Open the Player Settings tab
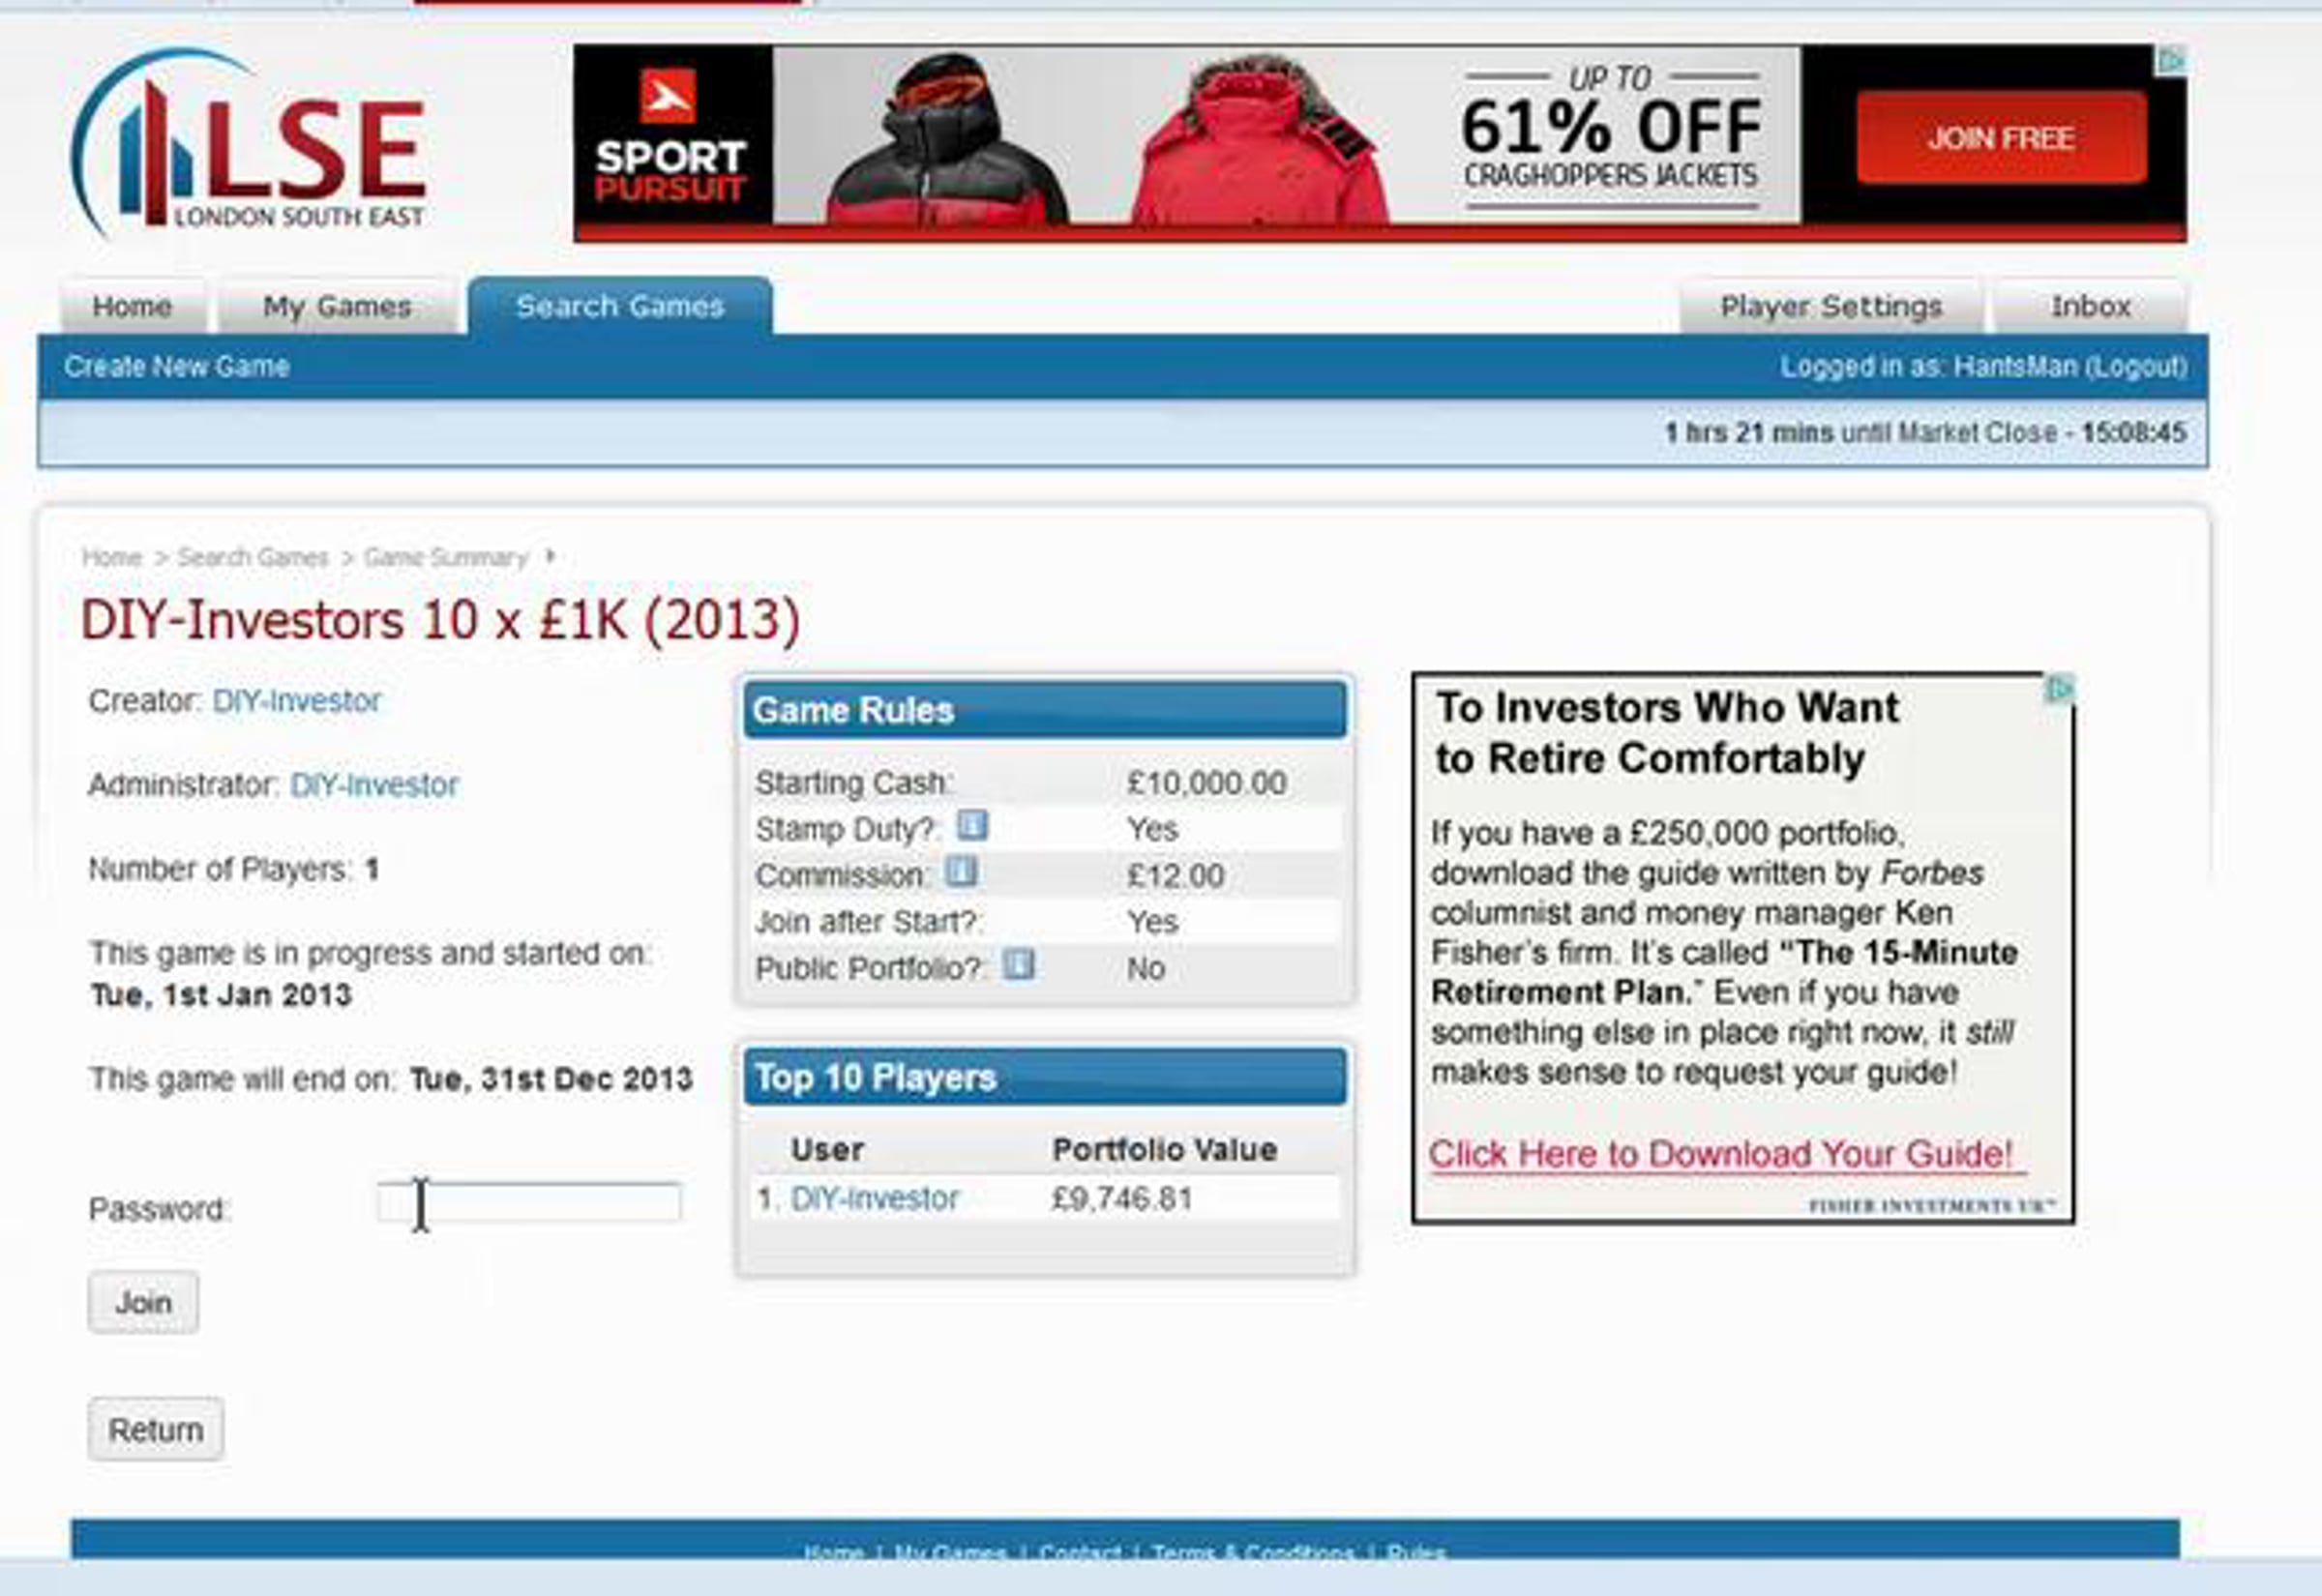Screen dimensions: 2322x1596 (x=1830, y=306)
